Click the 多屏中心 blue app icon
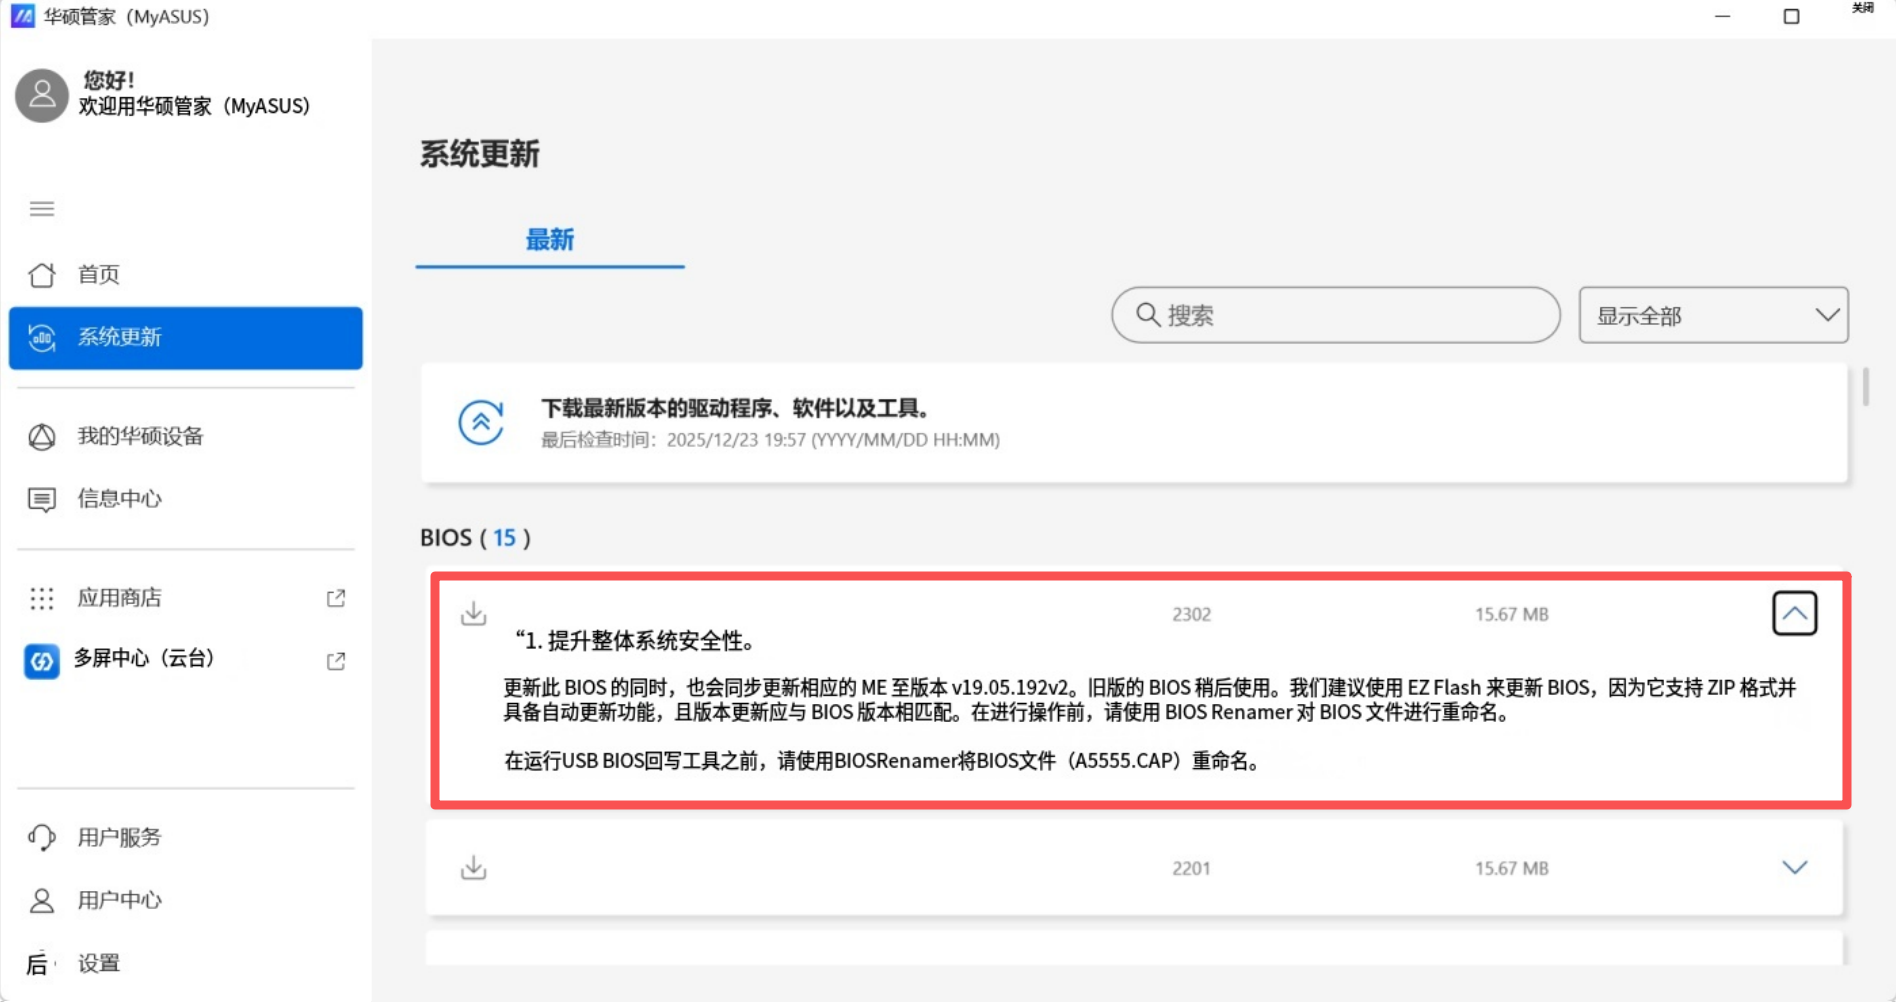Screen dimensions: 1896x1002 click(42, 661)
